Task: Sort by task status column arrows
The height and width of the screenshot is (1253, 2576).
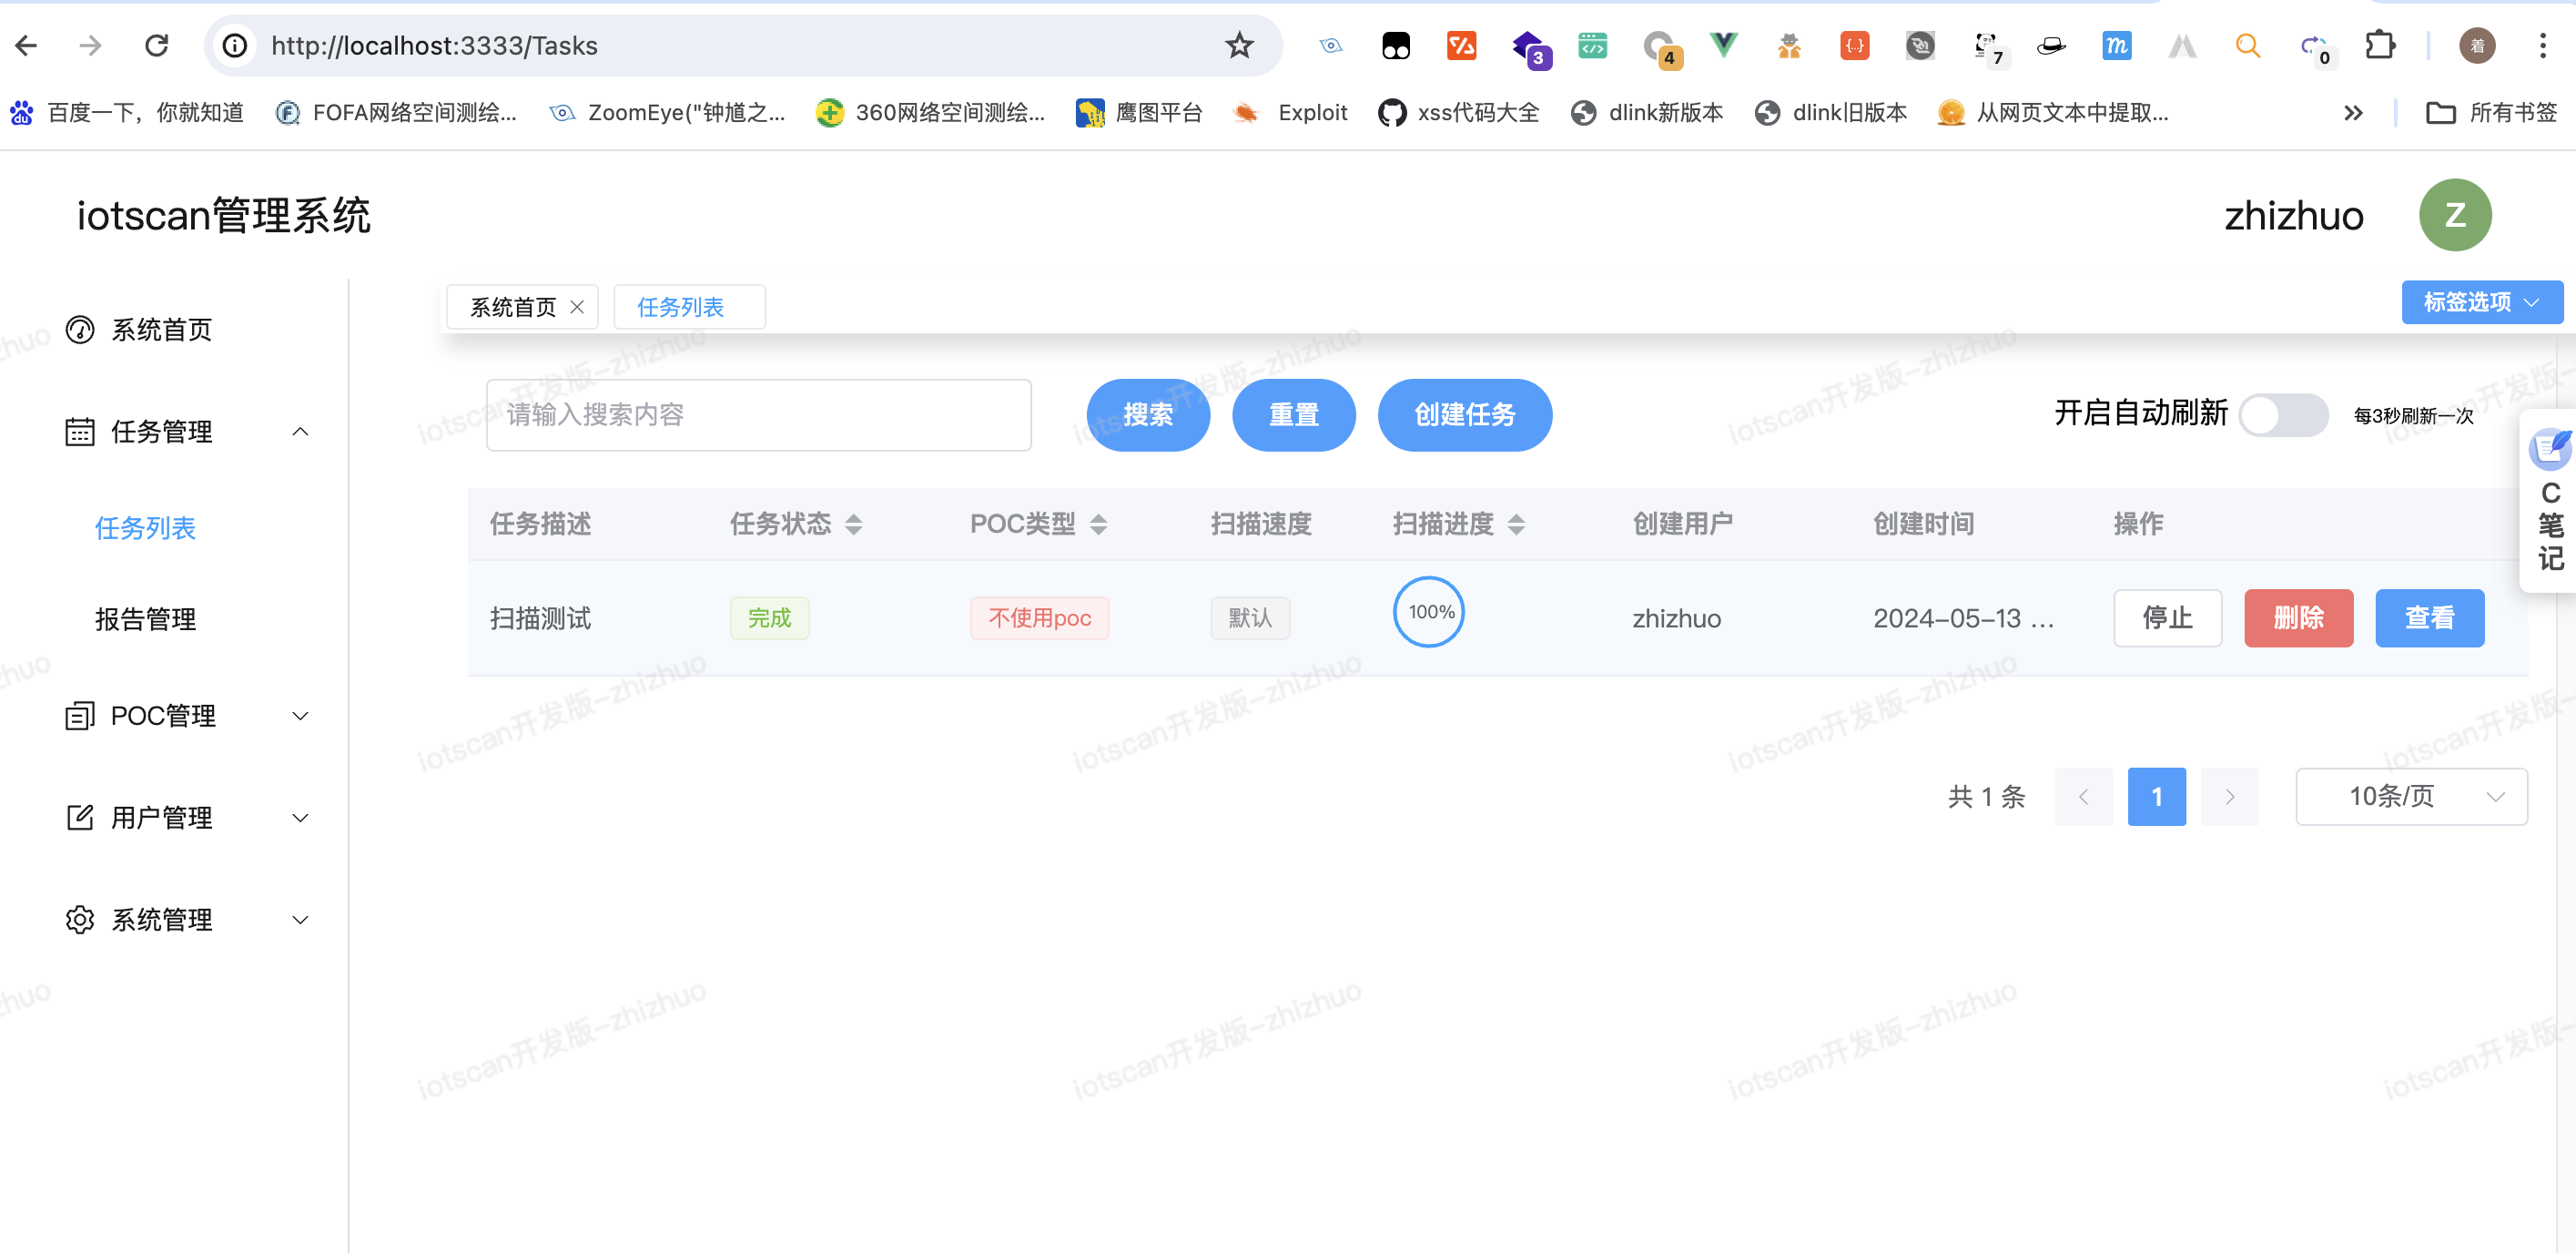Action: pyautogui.click(x=853, y=525)
